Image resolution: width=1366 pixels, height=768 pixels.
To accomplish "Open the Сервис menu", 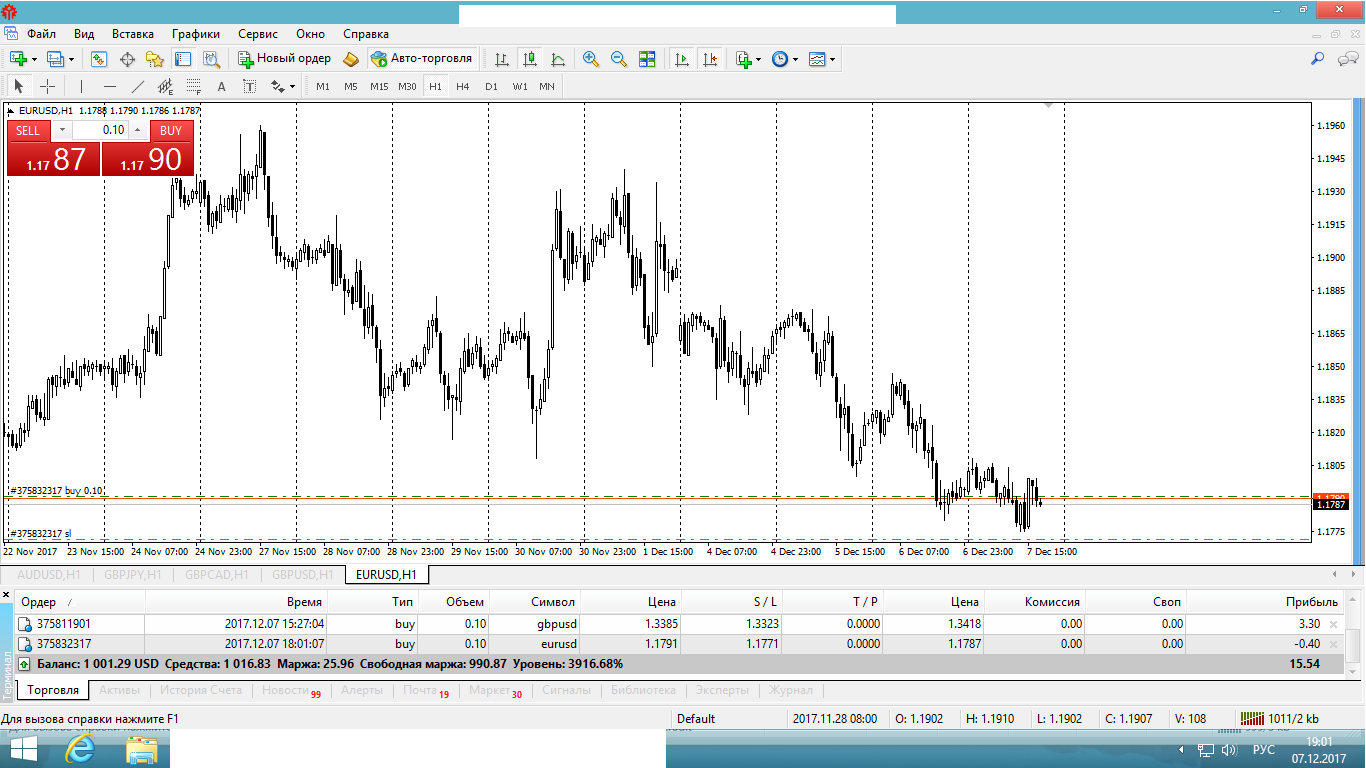I will point(257,33).
